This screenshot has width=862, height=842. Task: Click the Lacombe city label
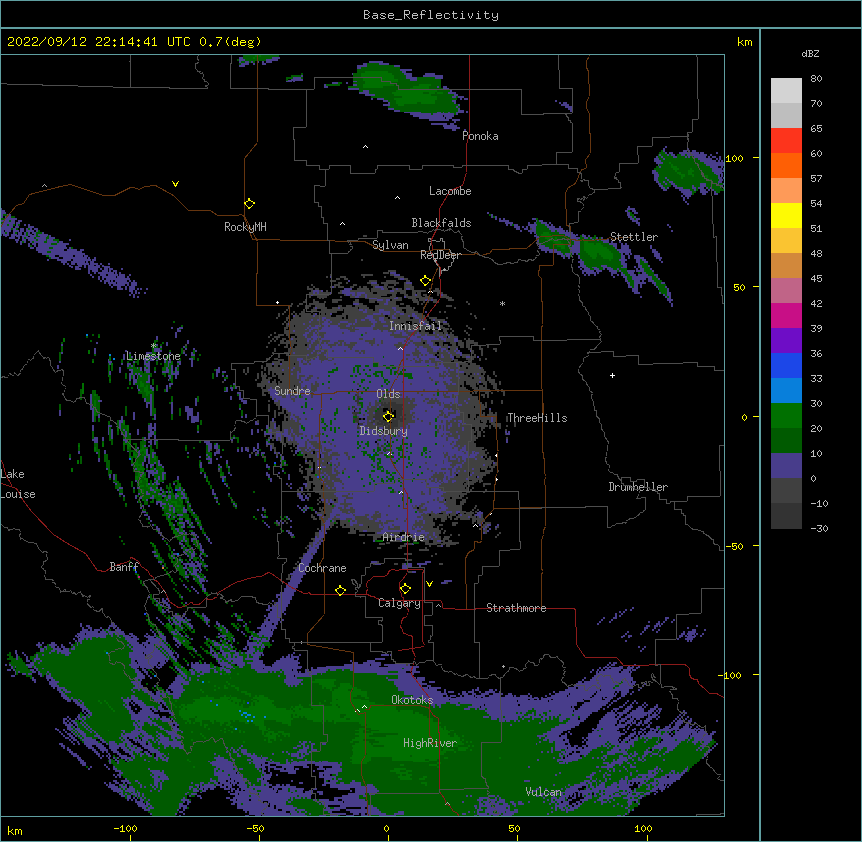click(450, 191)
